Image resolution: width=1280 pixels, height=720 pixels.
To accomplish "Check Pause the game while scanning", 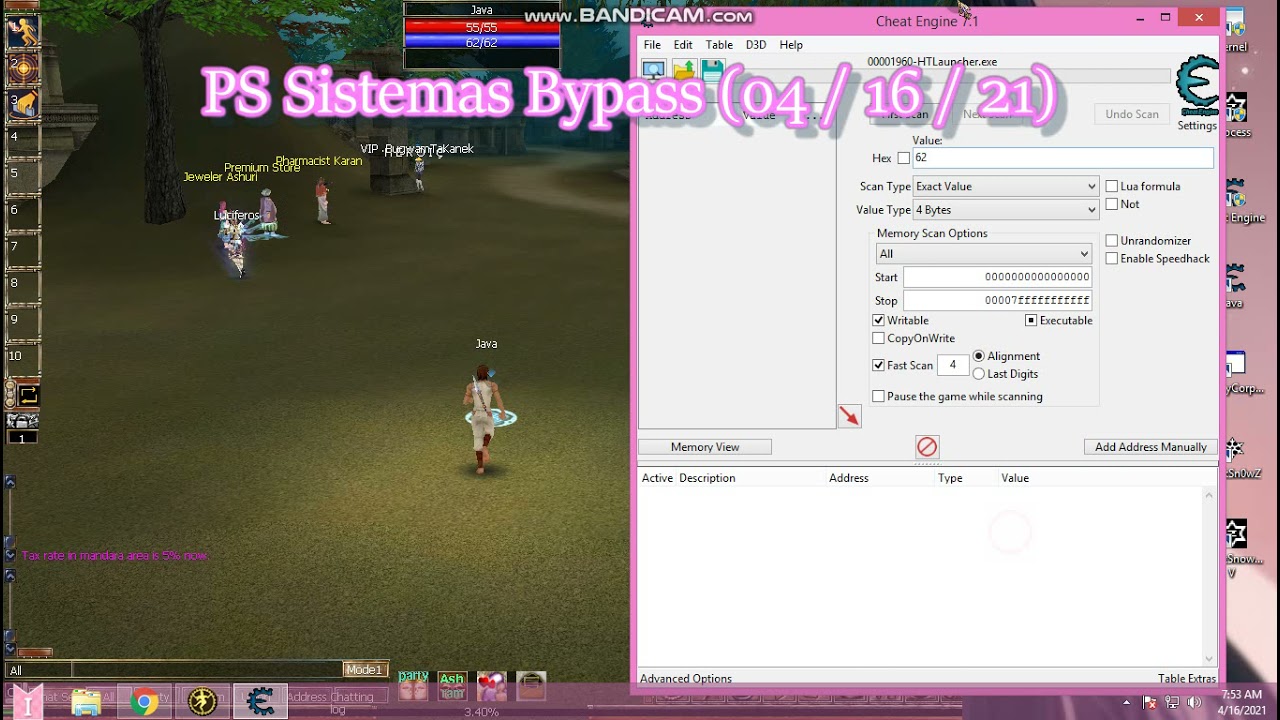I will point(879,397).
